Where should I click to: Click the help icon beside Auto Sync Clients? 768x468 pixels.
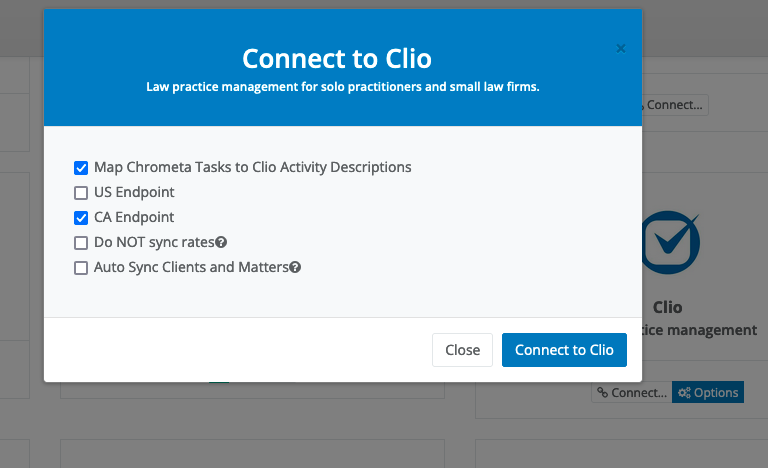295,267
